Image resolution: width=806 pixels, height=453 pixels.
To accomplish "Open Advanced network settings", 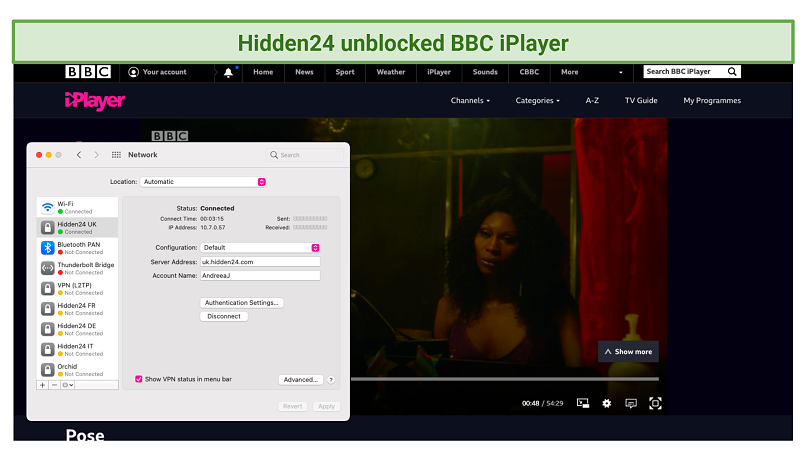I will 301,379.
